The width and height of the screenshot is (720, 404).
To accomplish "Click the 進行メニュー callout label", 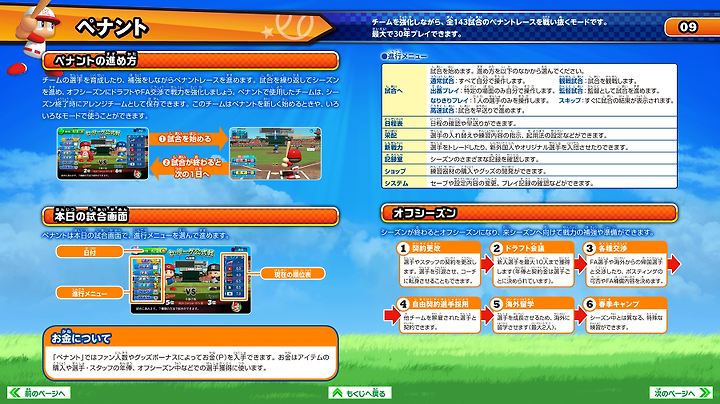I will click(90, 293).
